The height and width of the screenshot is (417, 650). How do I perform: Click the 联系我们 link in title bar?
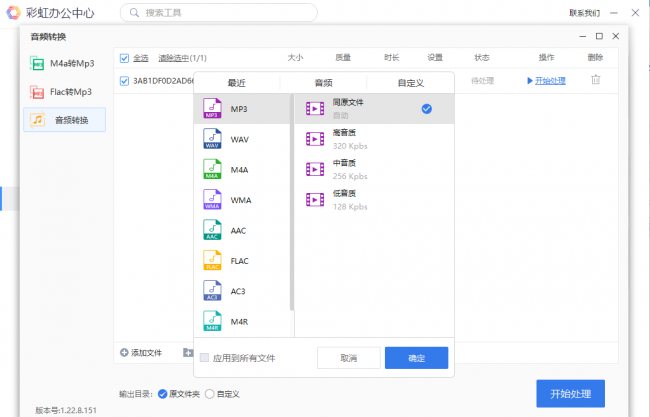(585, 13)
